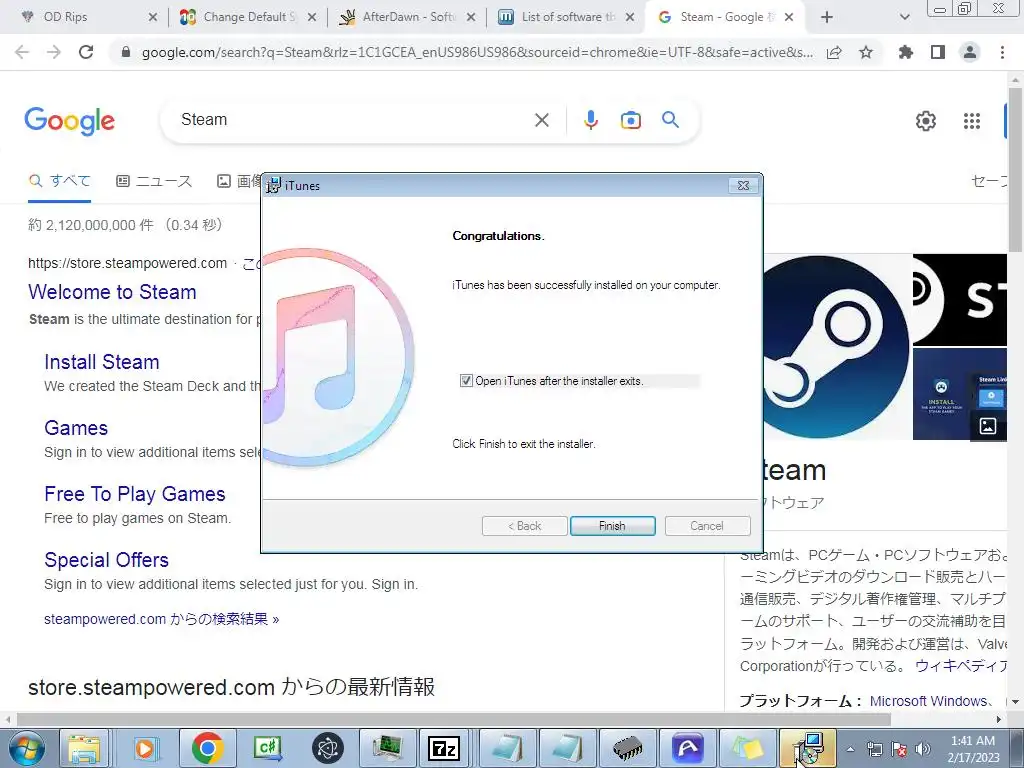The image size is (1024, 768).
Task: Open the 7-Zip taskbar icon
Action: click(x=445, y=749)
